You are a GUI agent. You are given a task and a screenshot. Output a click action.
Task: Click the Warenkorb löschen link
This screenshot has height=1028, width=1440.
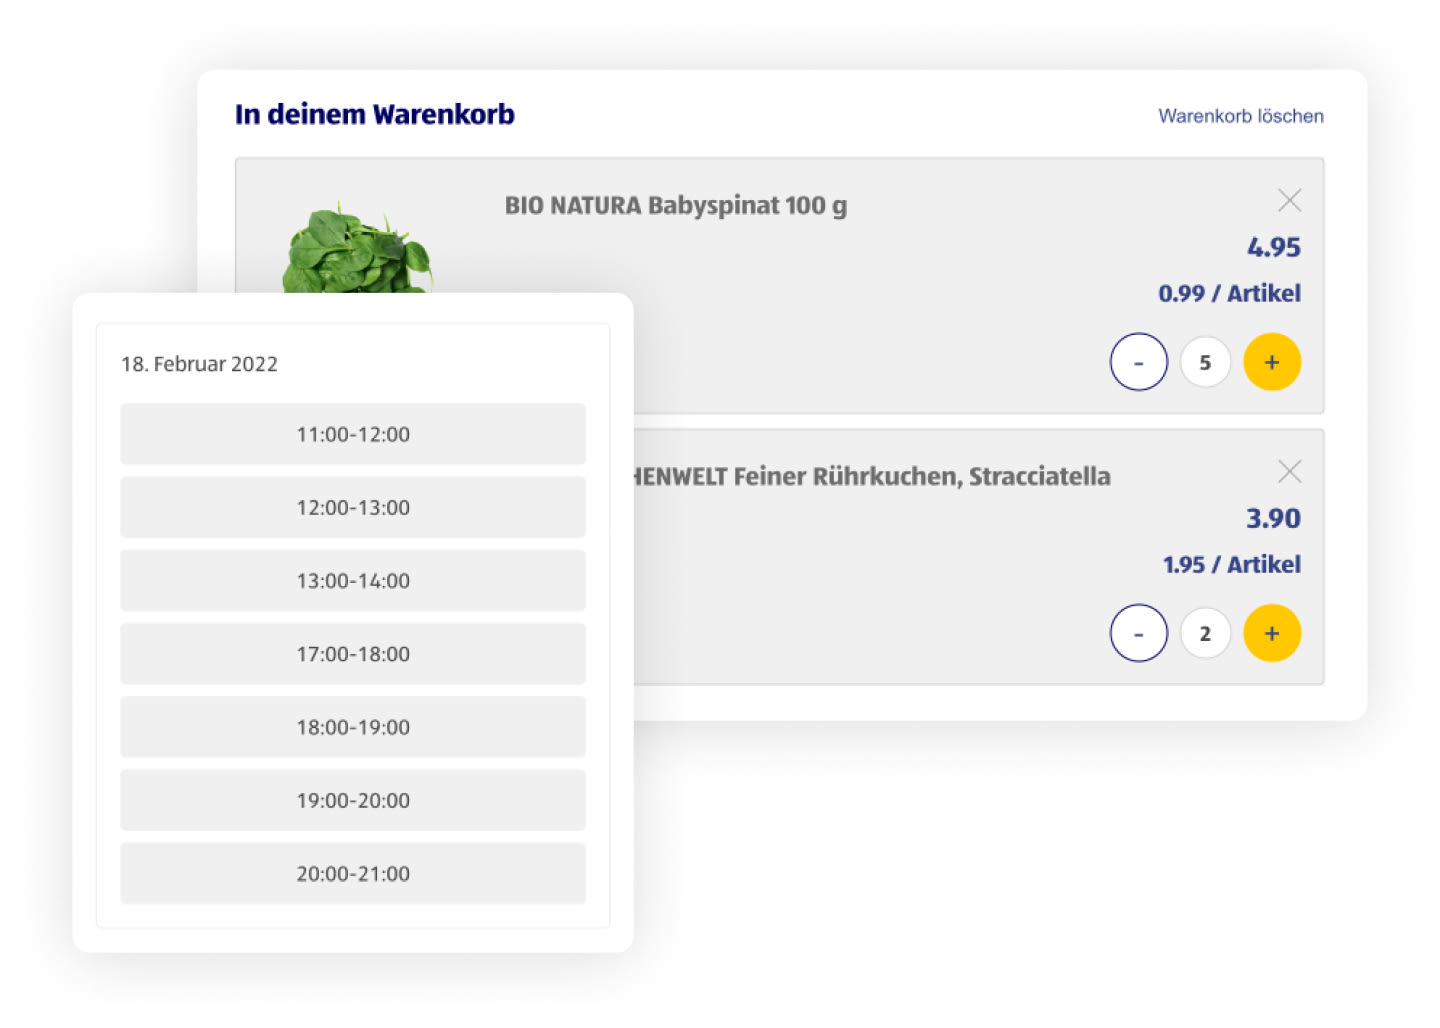point(1240,115)
